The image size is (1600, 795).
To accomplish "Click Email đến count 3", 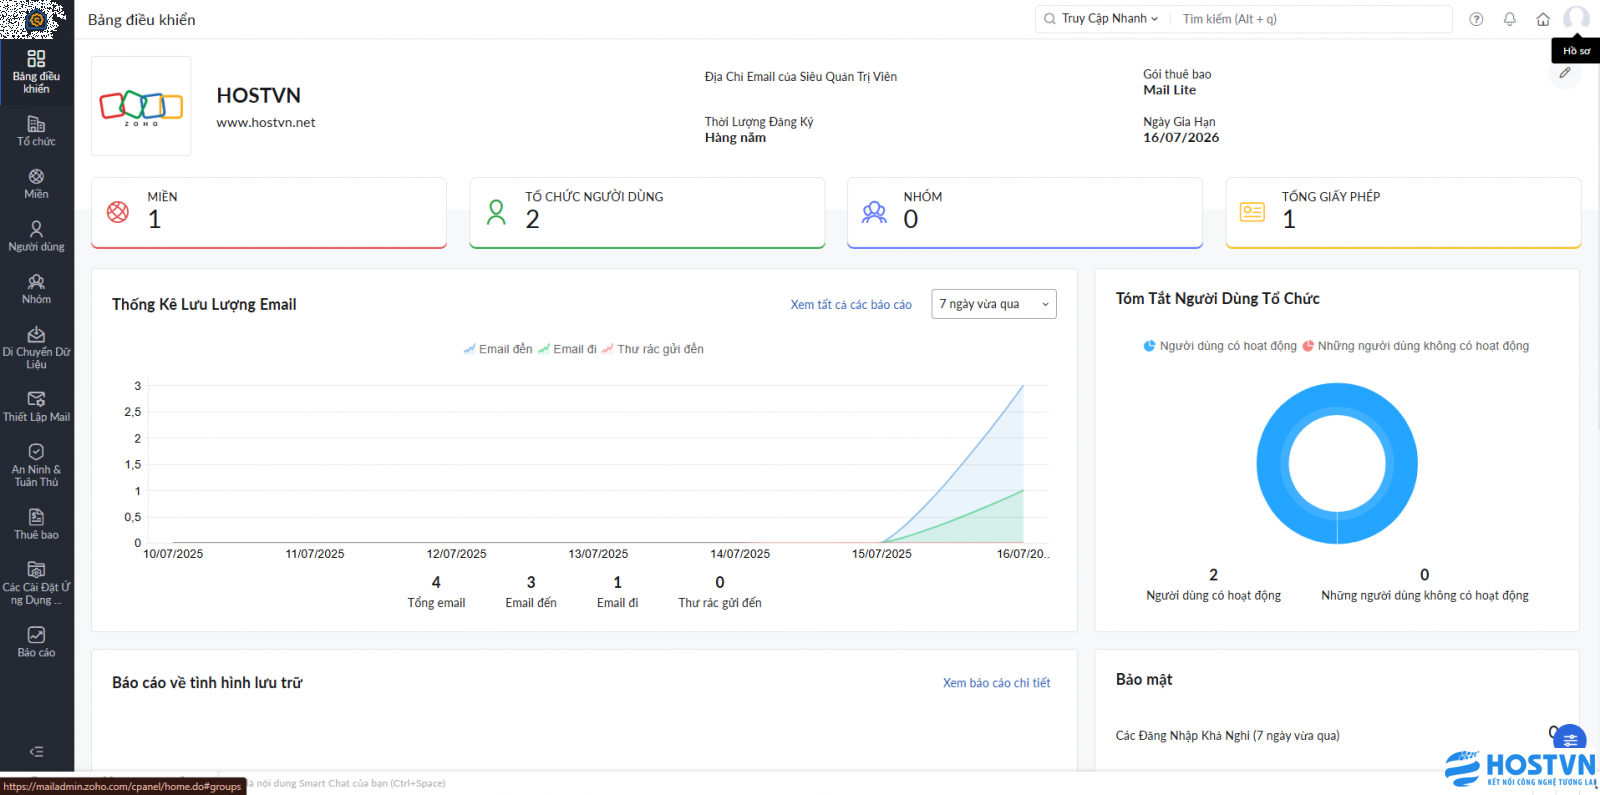I will pyautogui.click(x=531, y=582).
